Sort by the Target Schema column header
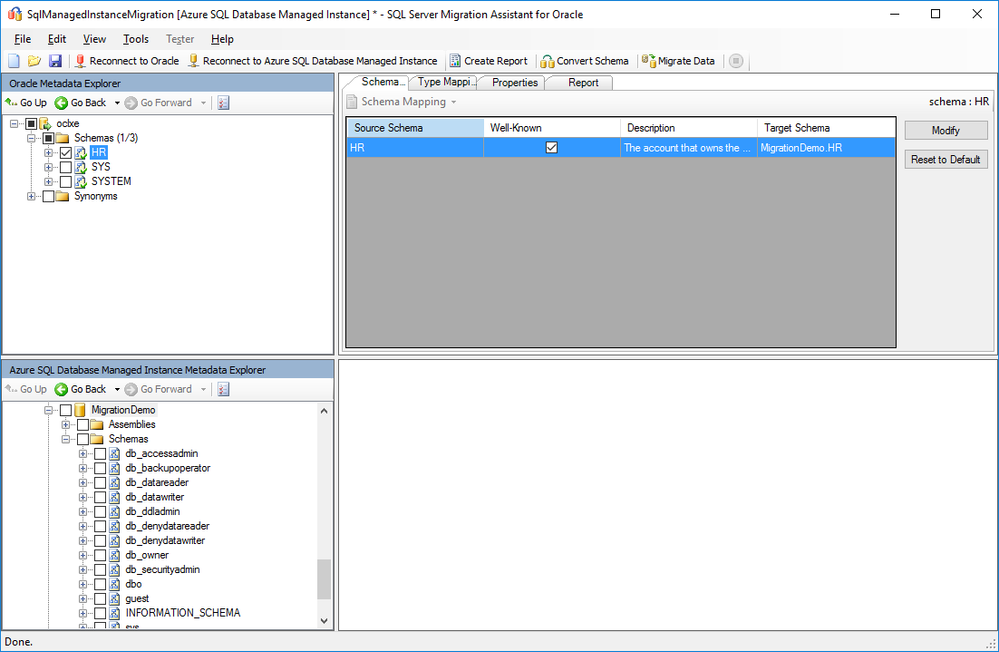Viewport: 999px width, 652px height. (x=826, y=127)
